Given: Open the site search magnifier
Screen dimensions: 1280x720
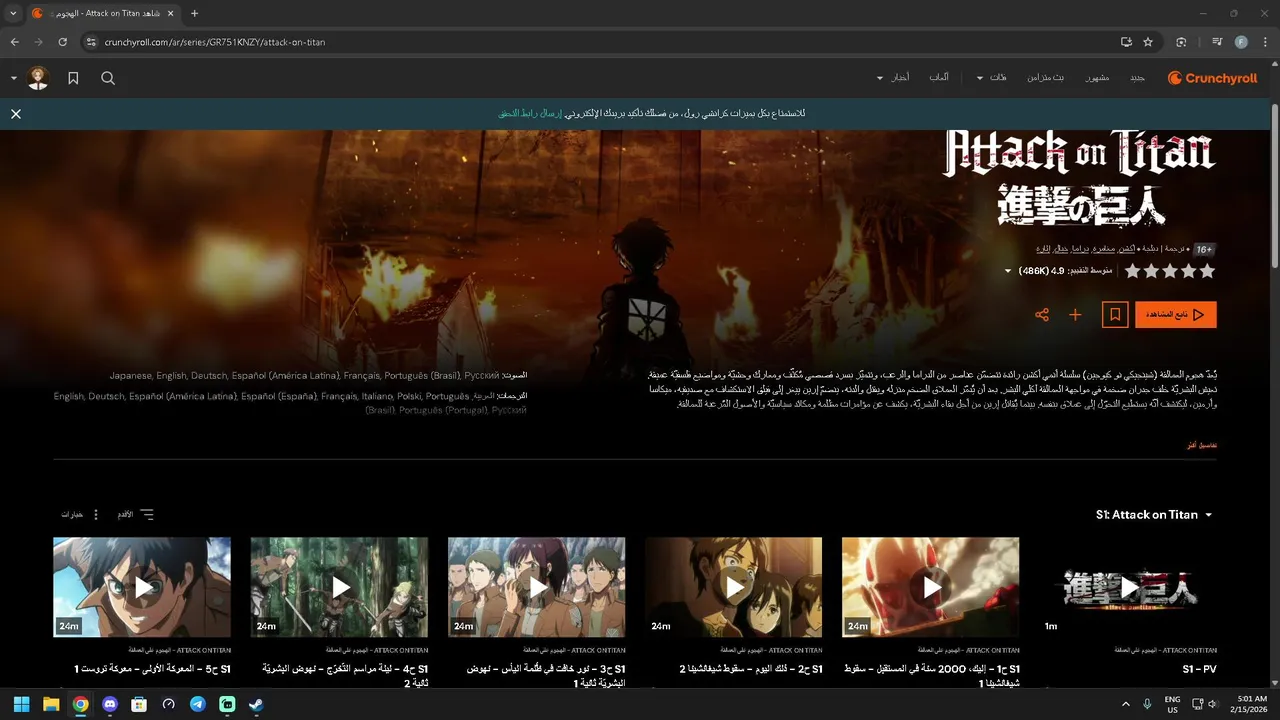Looking at the screenshot, I should tap(108, 78).
